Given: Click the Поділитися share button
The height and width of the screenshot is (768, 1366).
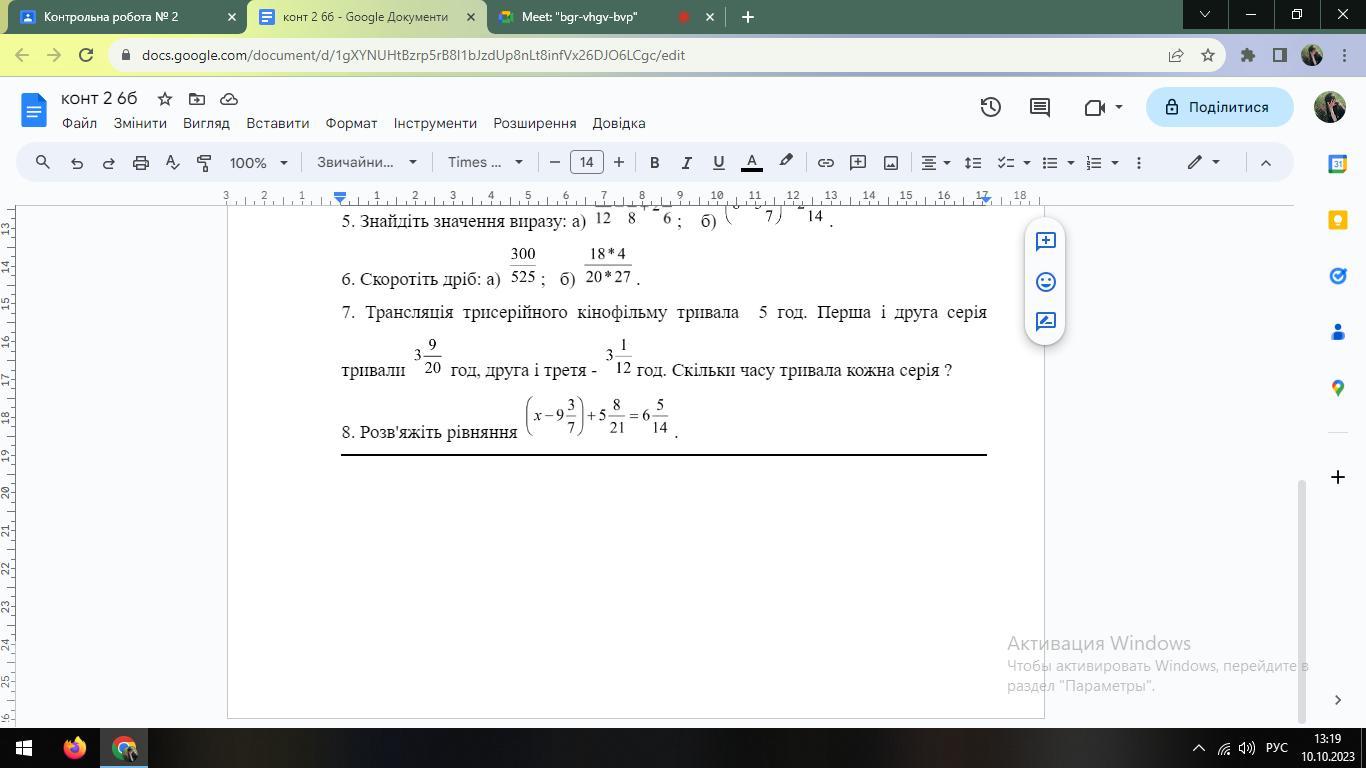Looking at the screenshot, I should (x=1217, y=107).
